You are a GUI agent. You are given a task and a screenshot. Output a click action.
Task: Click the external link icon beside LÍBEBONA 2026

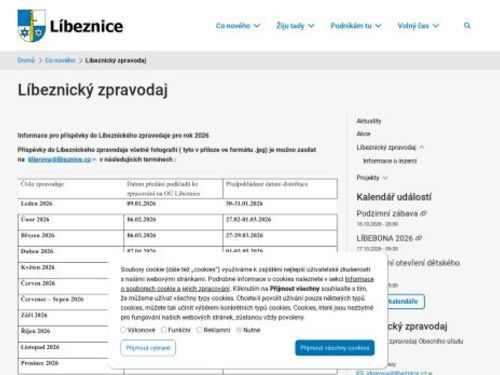419,238
